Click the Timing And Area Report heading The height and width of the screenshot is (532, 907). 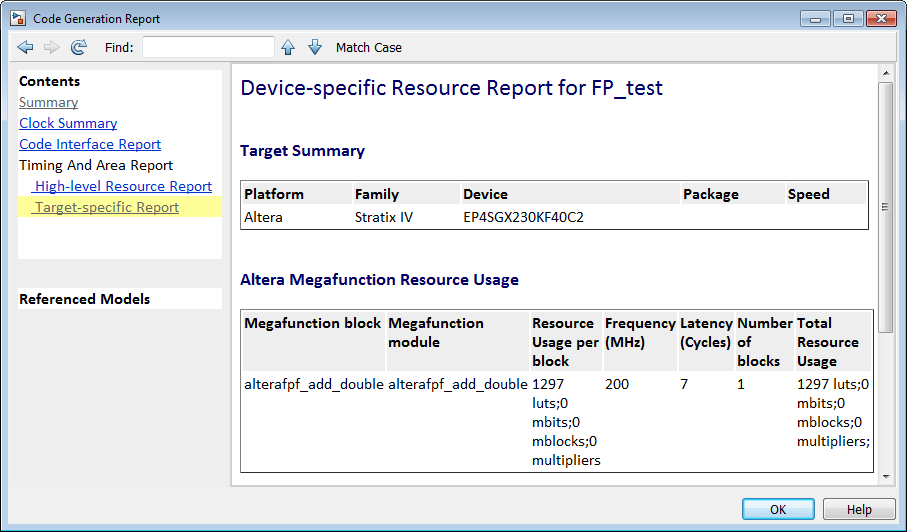[x=96, y=165]
